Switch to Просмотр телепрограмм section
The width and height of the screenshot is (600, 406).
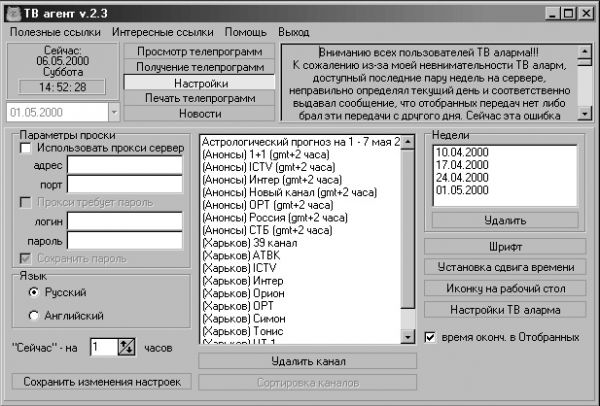199,51
